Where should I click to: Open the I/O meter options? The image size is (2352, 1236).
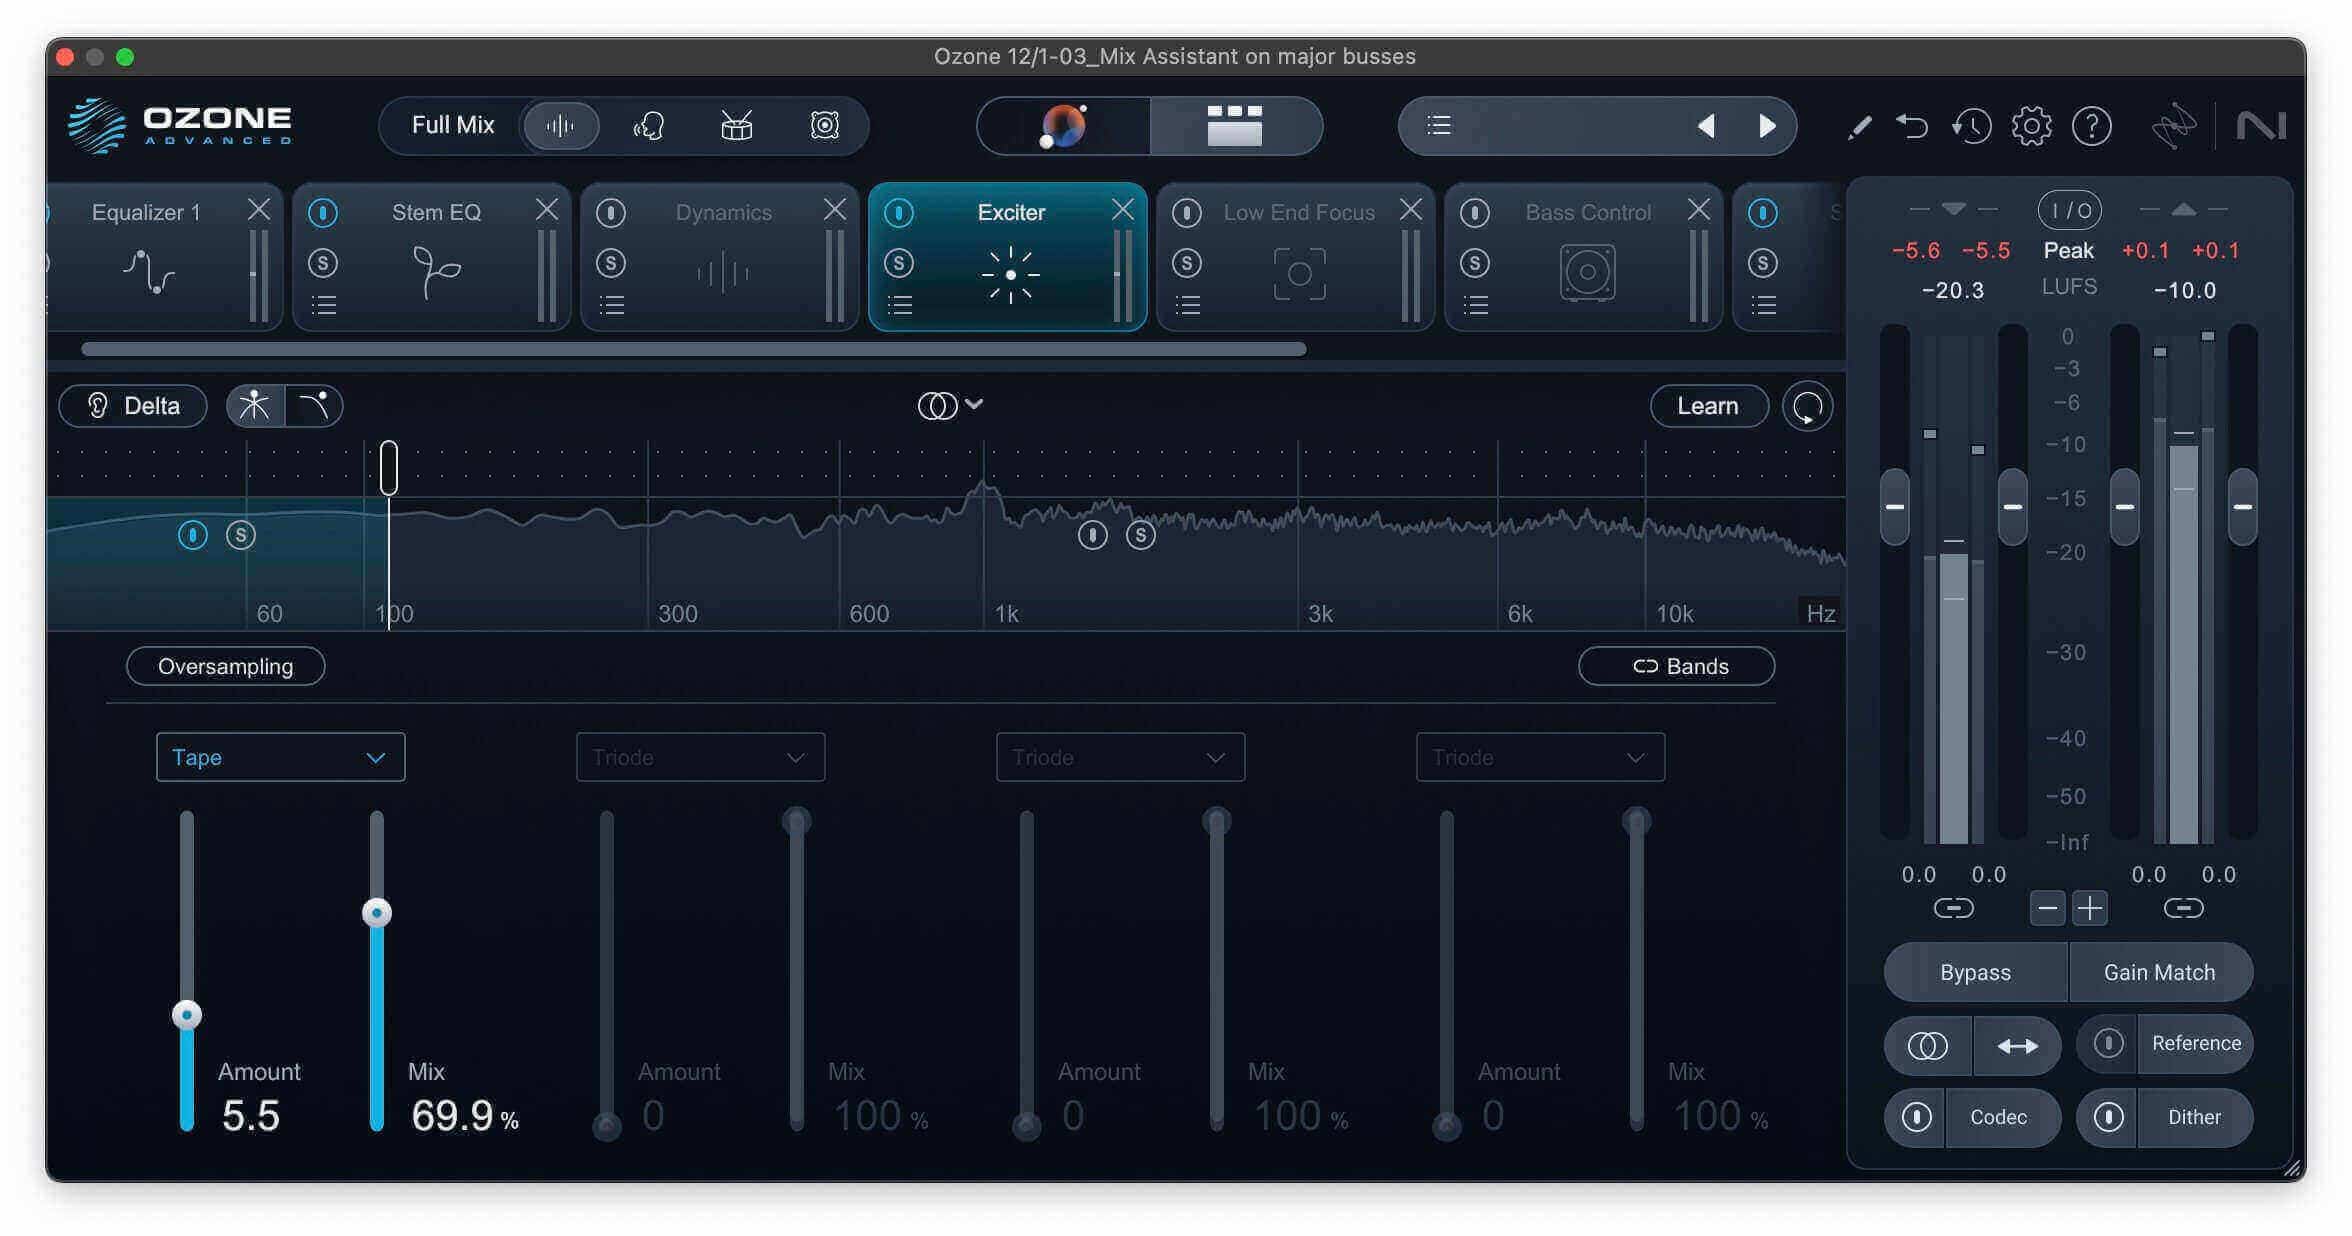coord(2069,210)
